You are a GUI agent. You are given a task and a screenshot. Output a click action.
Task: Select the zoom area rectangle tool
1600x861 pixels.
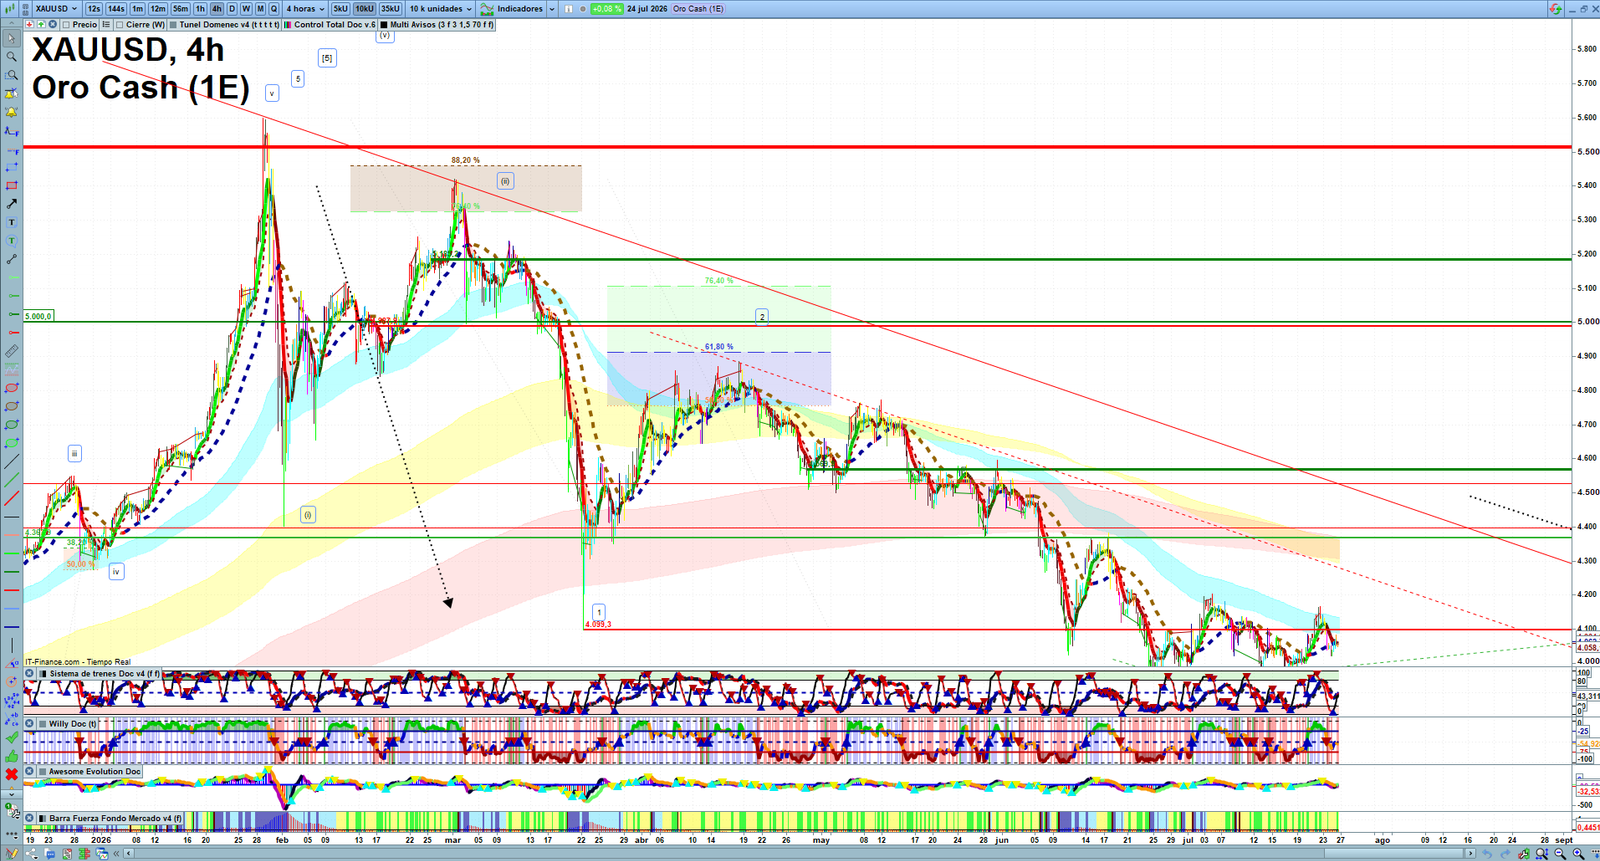11,75
